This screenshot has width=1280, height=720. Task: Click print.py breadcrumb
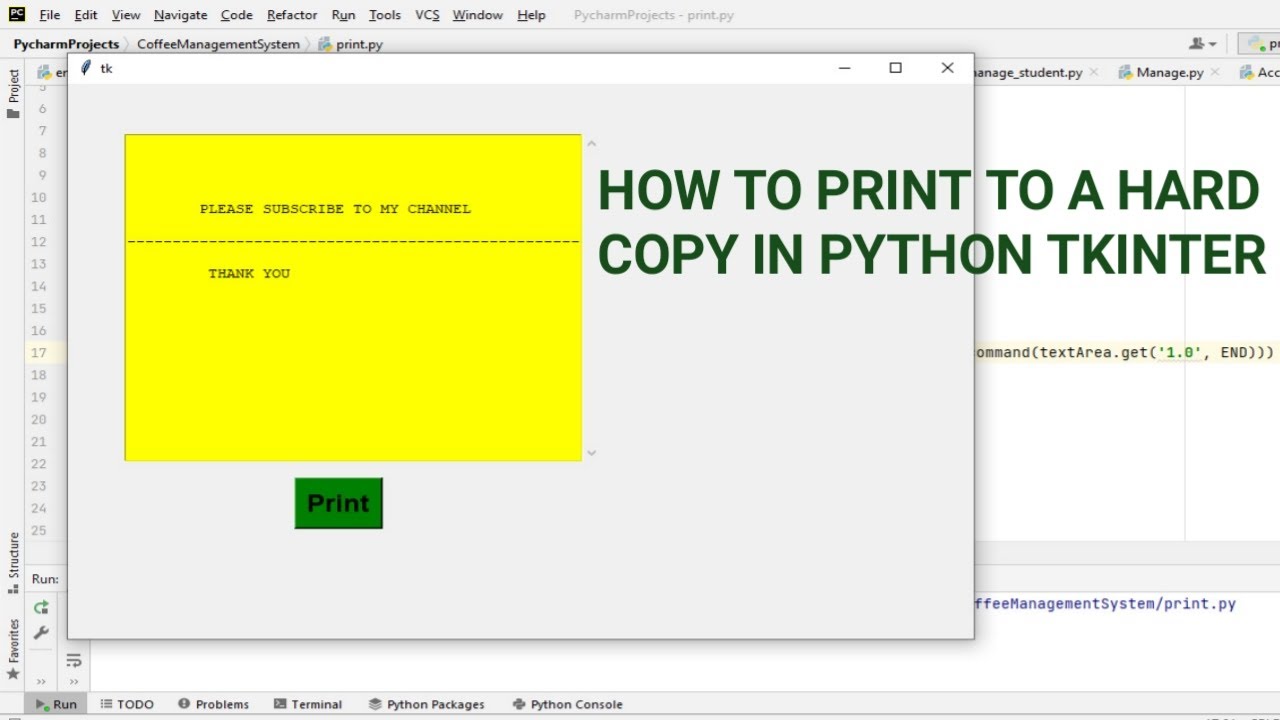[351, 44]
